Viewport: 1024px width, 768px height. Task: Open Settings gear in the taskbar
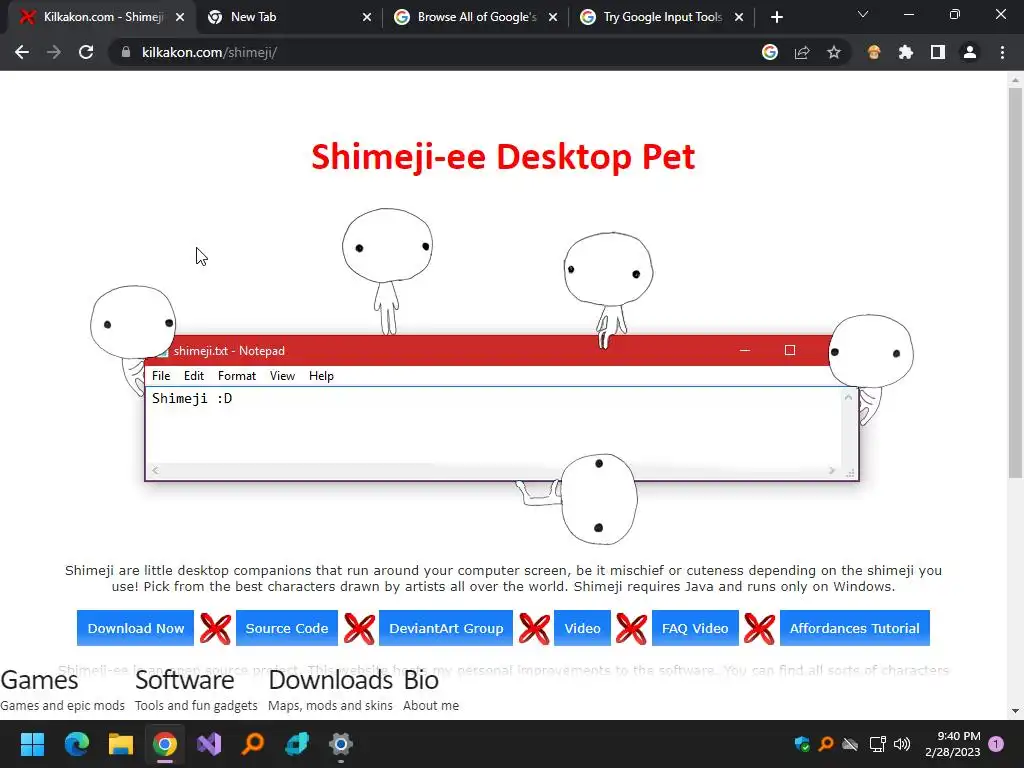341,744
